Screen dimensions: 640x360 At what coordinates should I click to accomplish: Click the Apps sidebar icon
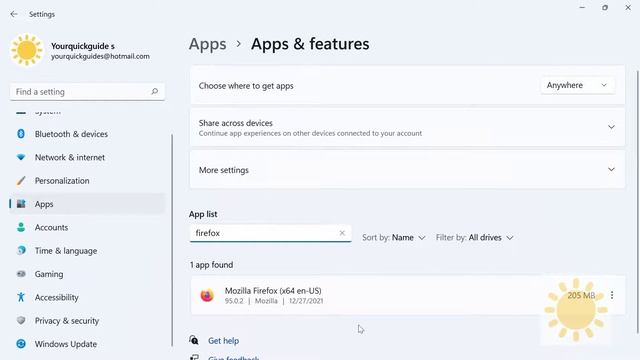tap(21, 204)
